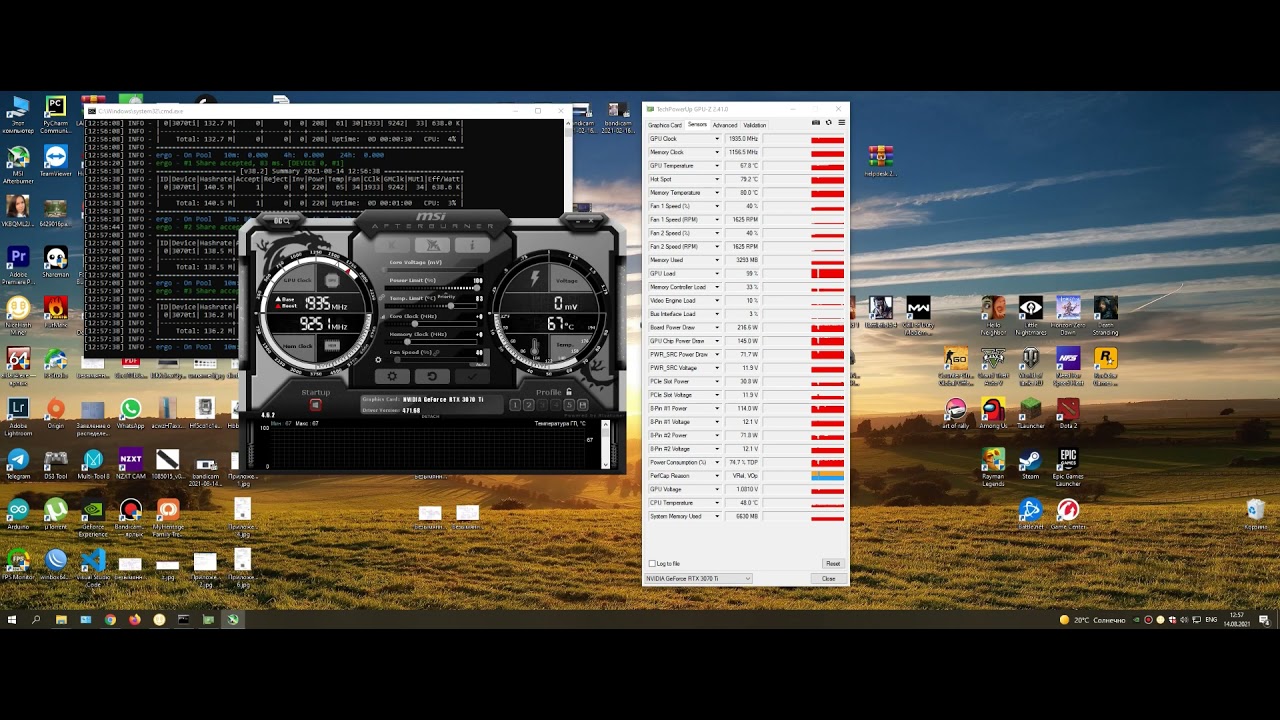1280x720 pixels.
Task: Open Hot Spot sensor dropdown arrow
Action: [716, 179]
